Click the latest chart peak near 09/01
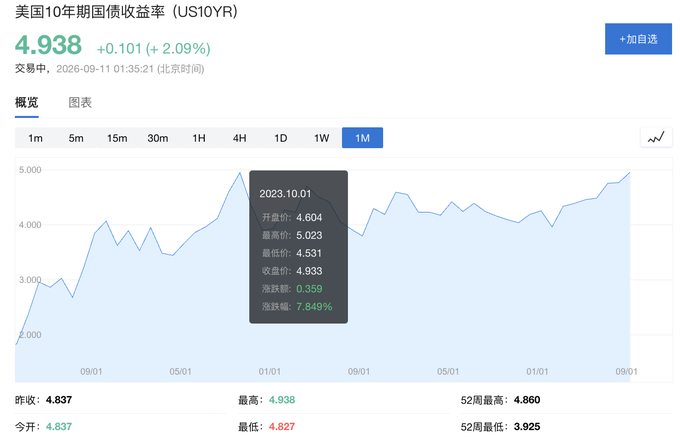The image size is (680, 440). click(630, 173)
